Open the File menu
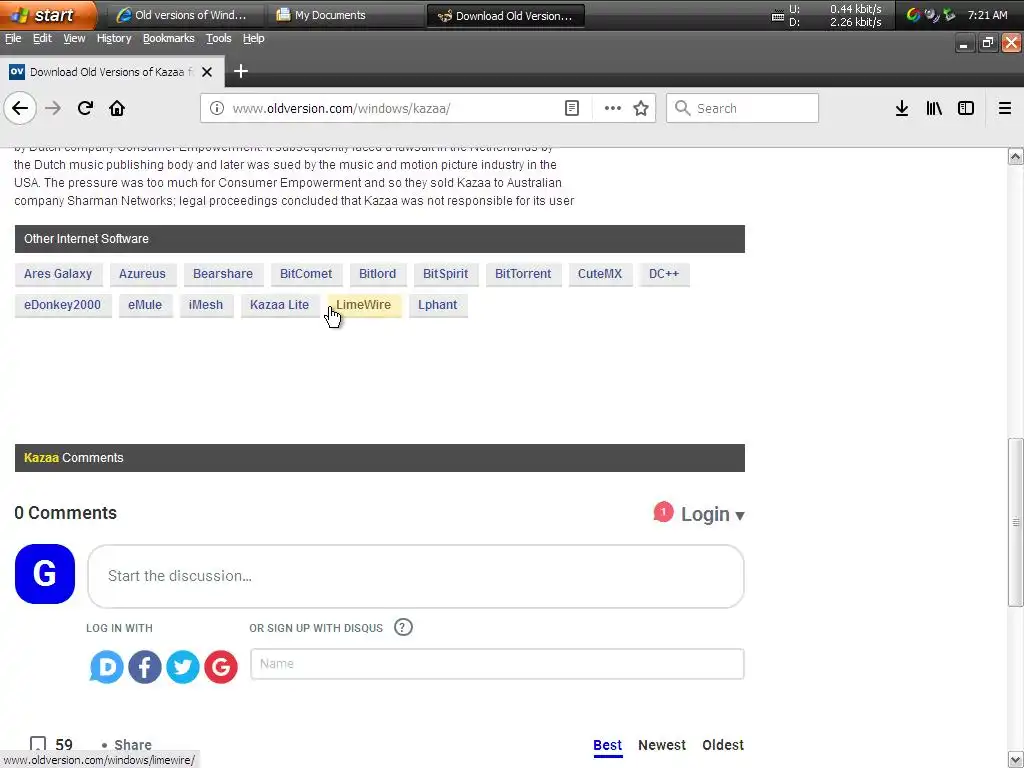The image size is (1024, 768). [x=13, y=39]
